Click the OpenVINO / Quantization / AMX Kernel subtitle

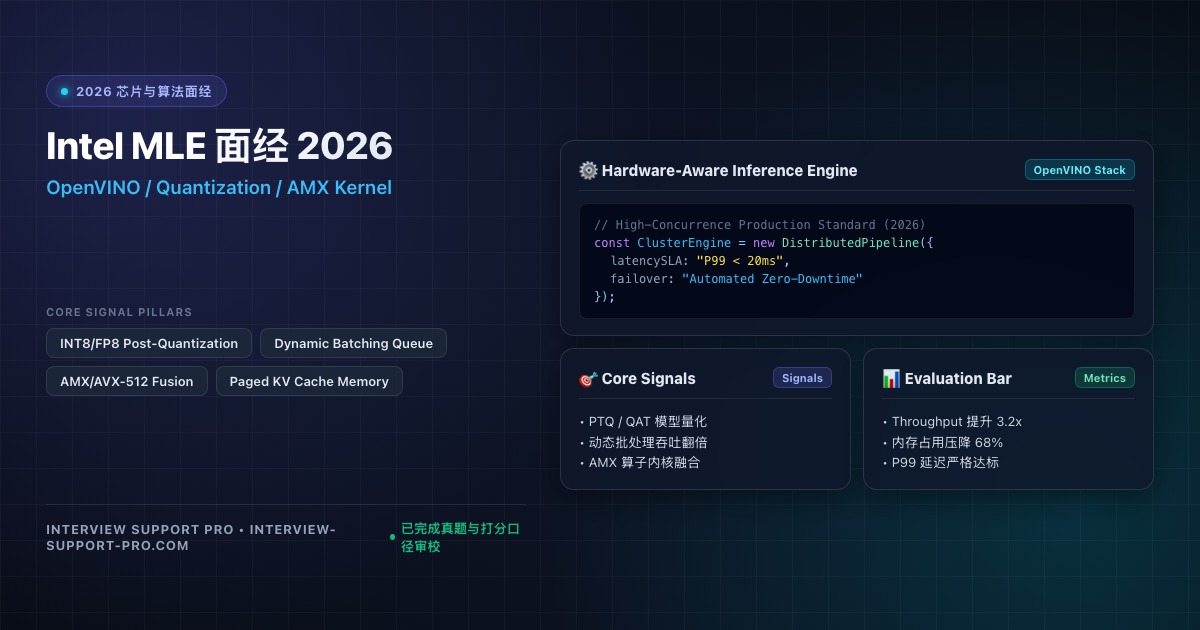click(219, 188)
